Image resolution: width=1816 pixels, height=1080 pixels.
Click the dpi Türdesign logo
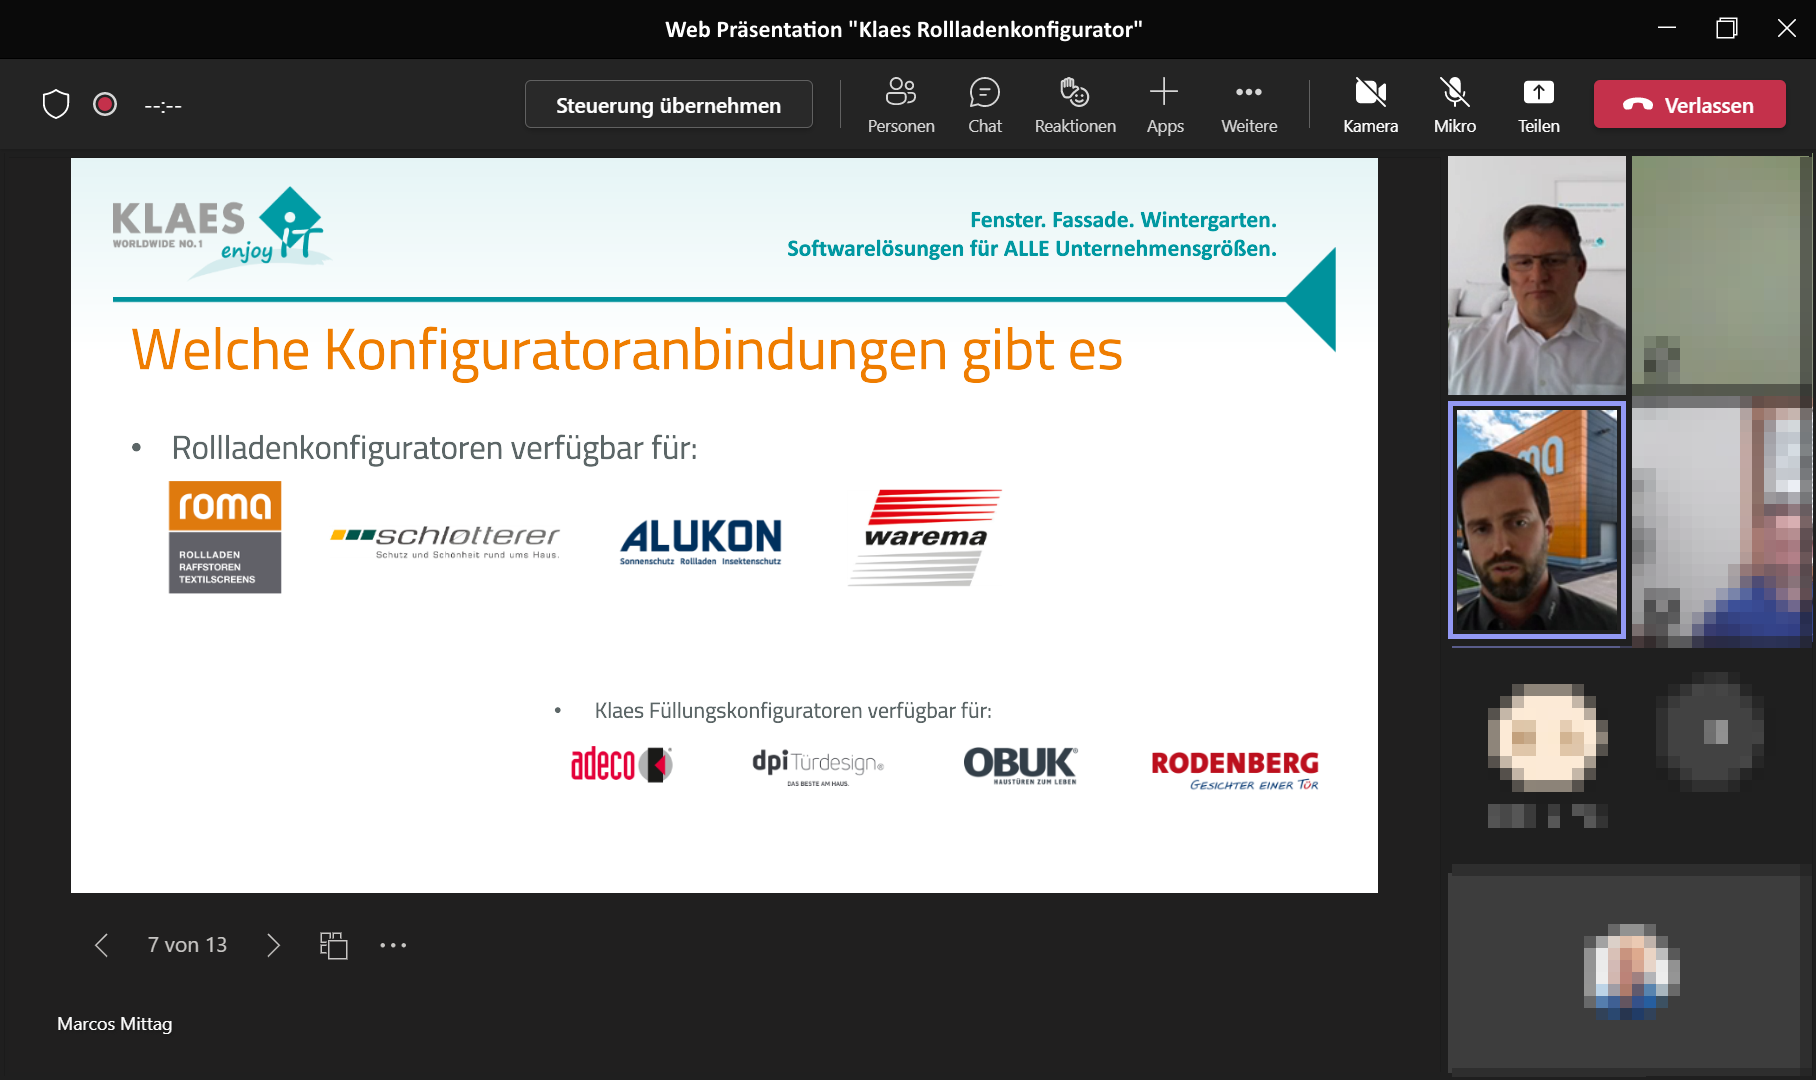coord(818,767)
